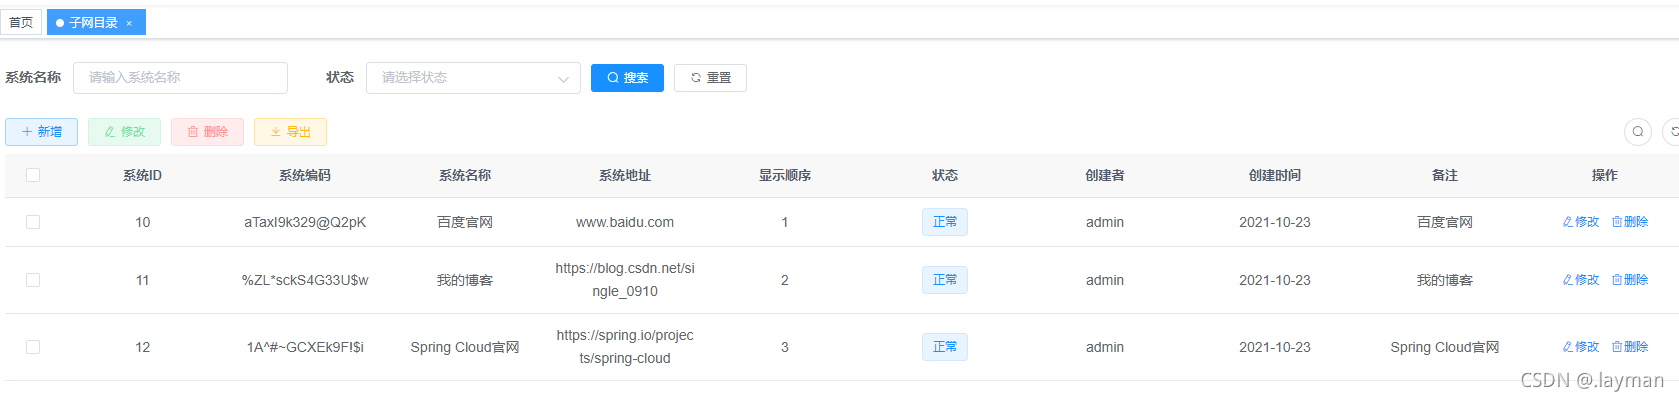The image size is (1679, 401).
Task: Click 删除 link in 我的博客 row
Action: [x=1630, y=280]
